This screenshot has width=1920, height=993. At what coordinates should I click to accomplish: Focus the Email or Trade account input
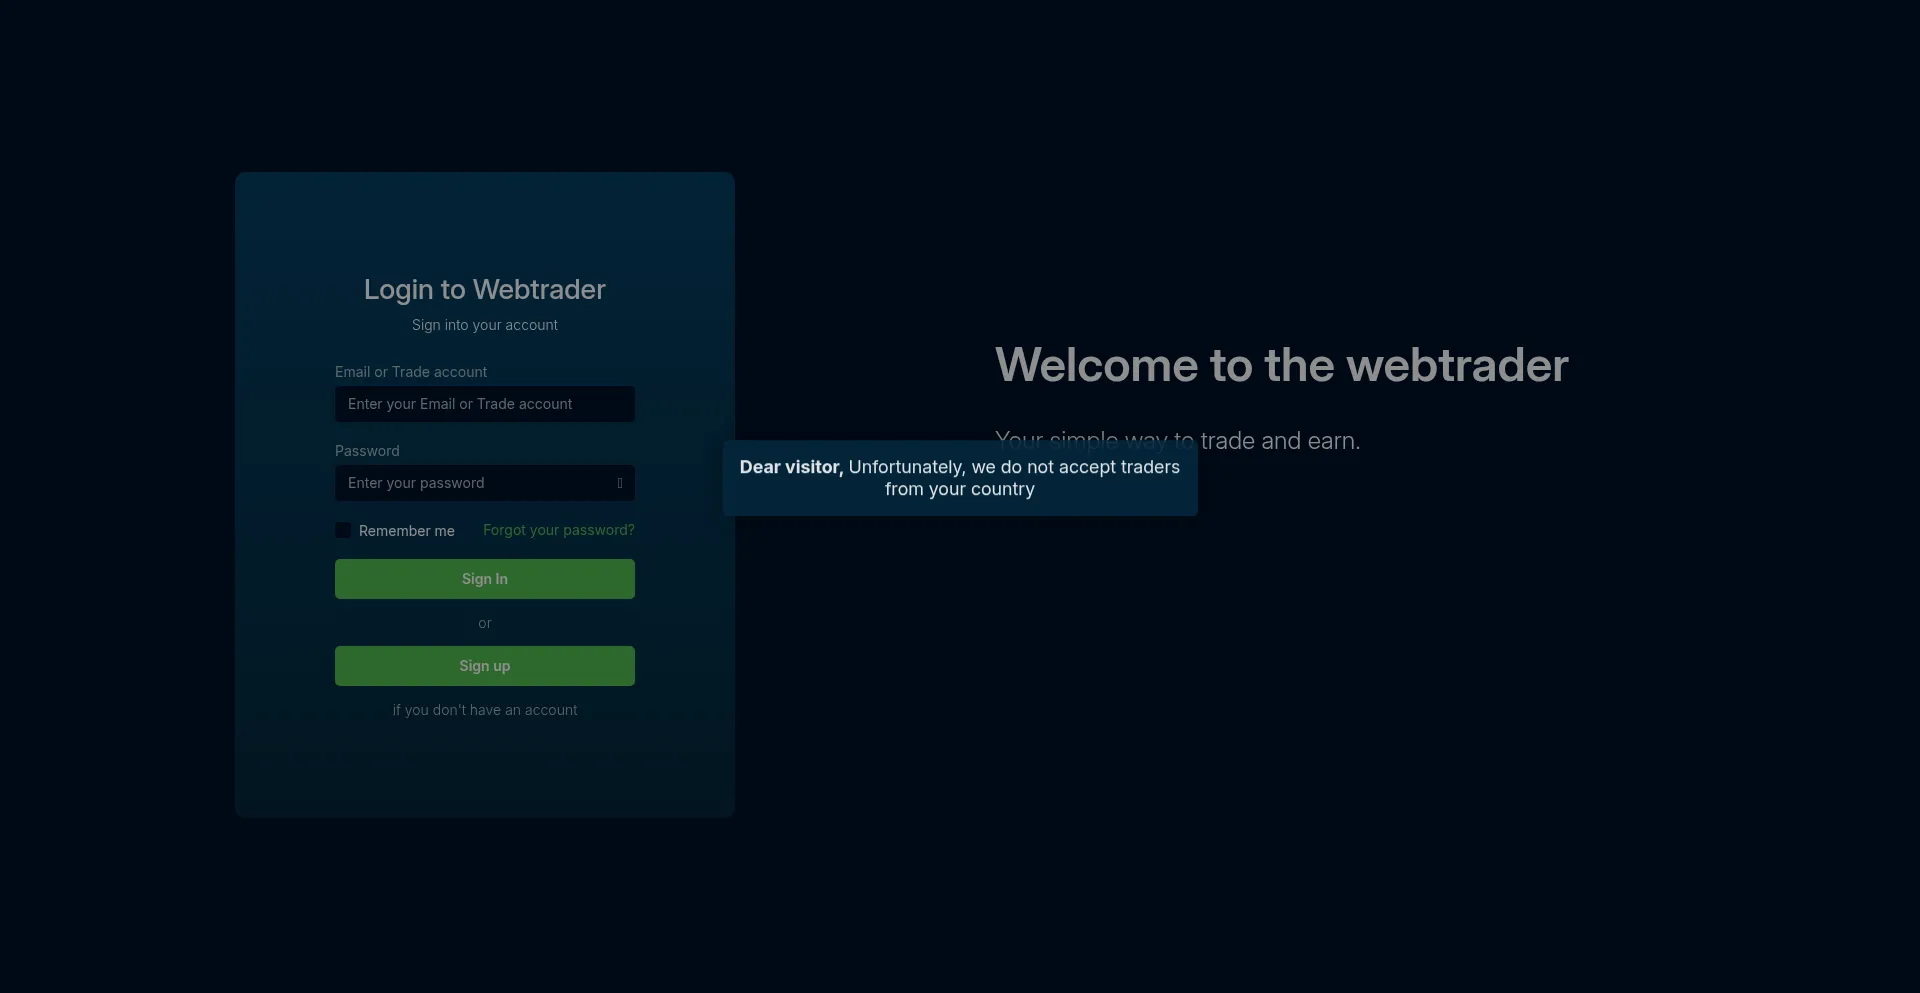[484, 404]
